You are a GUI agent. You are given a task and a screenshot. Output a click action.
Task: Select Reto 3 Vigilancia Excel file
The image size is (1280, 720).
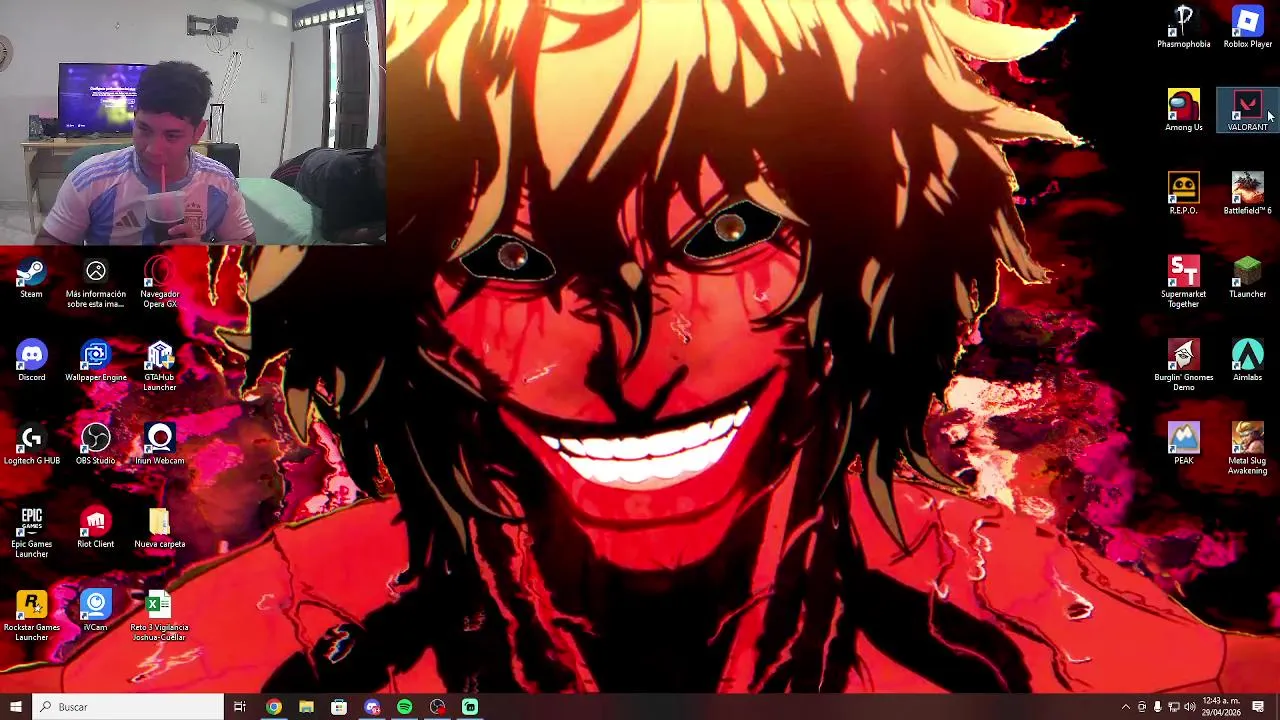click(x=159, y=616)
